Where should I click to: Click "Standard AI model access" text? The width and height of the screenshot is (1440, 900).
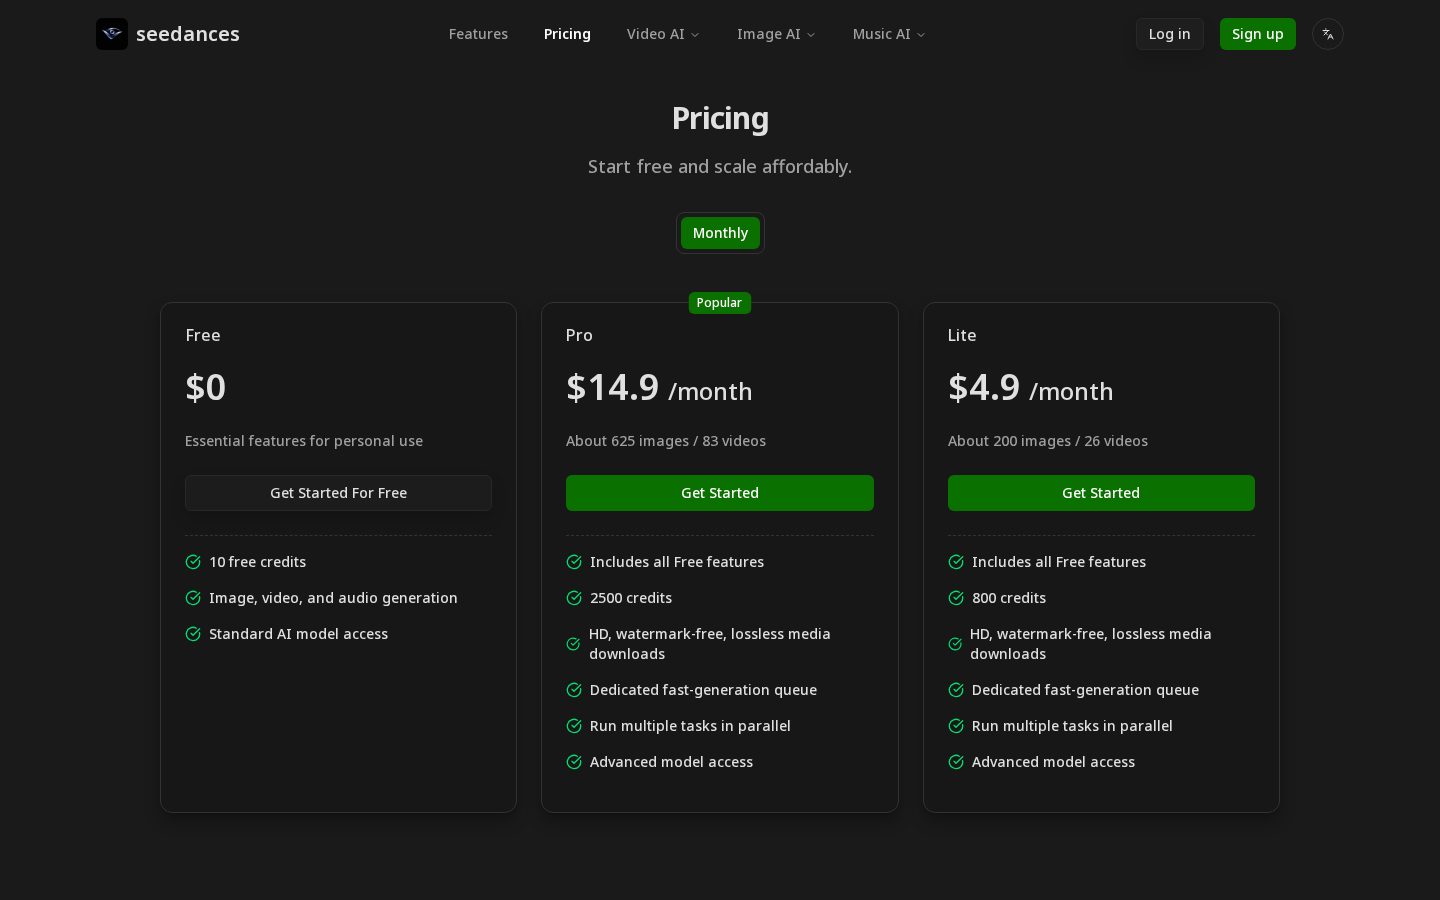click(x=298, y=634)
